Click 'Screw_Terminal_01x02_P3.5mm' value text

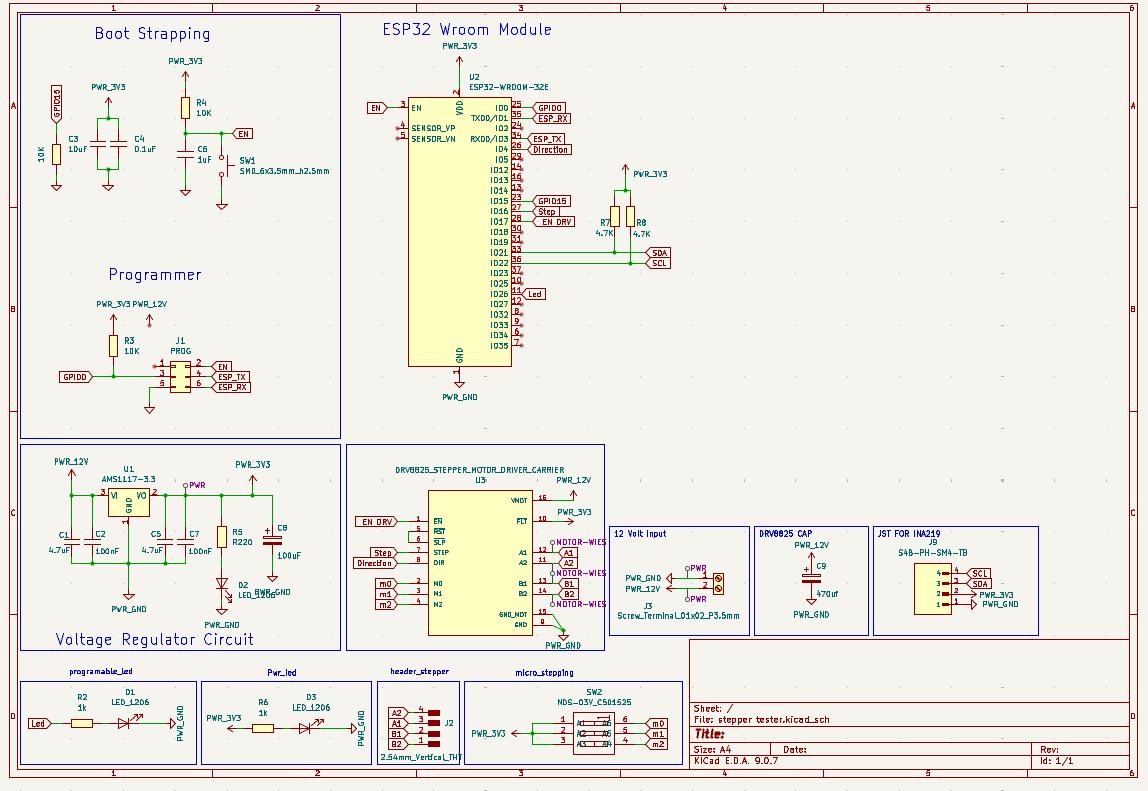pos(678,616)
